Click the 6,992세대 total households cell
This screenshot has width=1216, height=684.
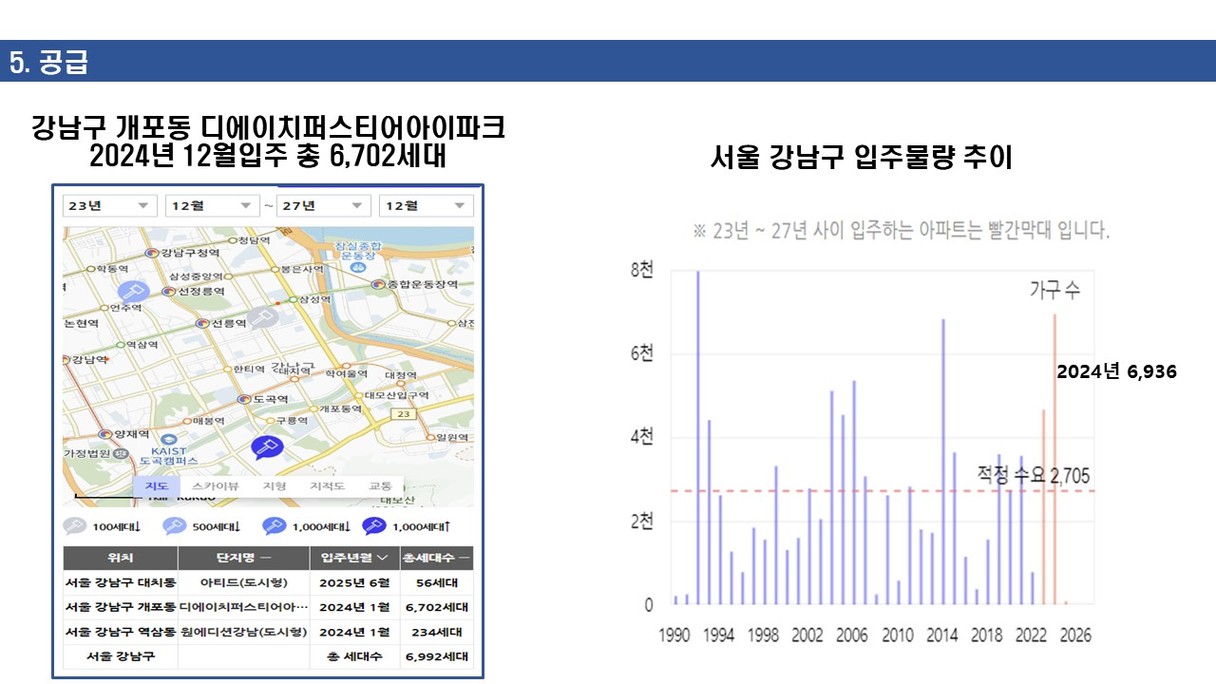[437, 657]
